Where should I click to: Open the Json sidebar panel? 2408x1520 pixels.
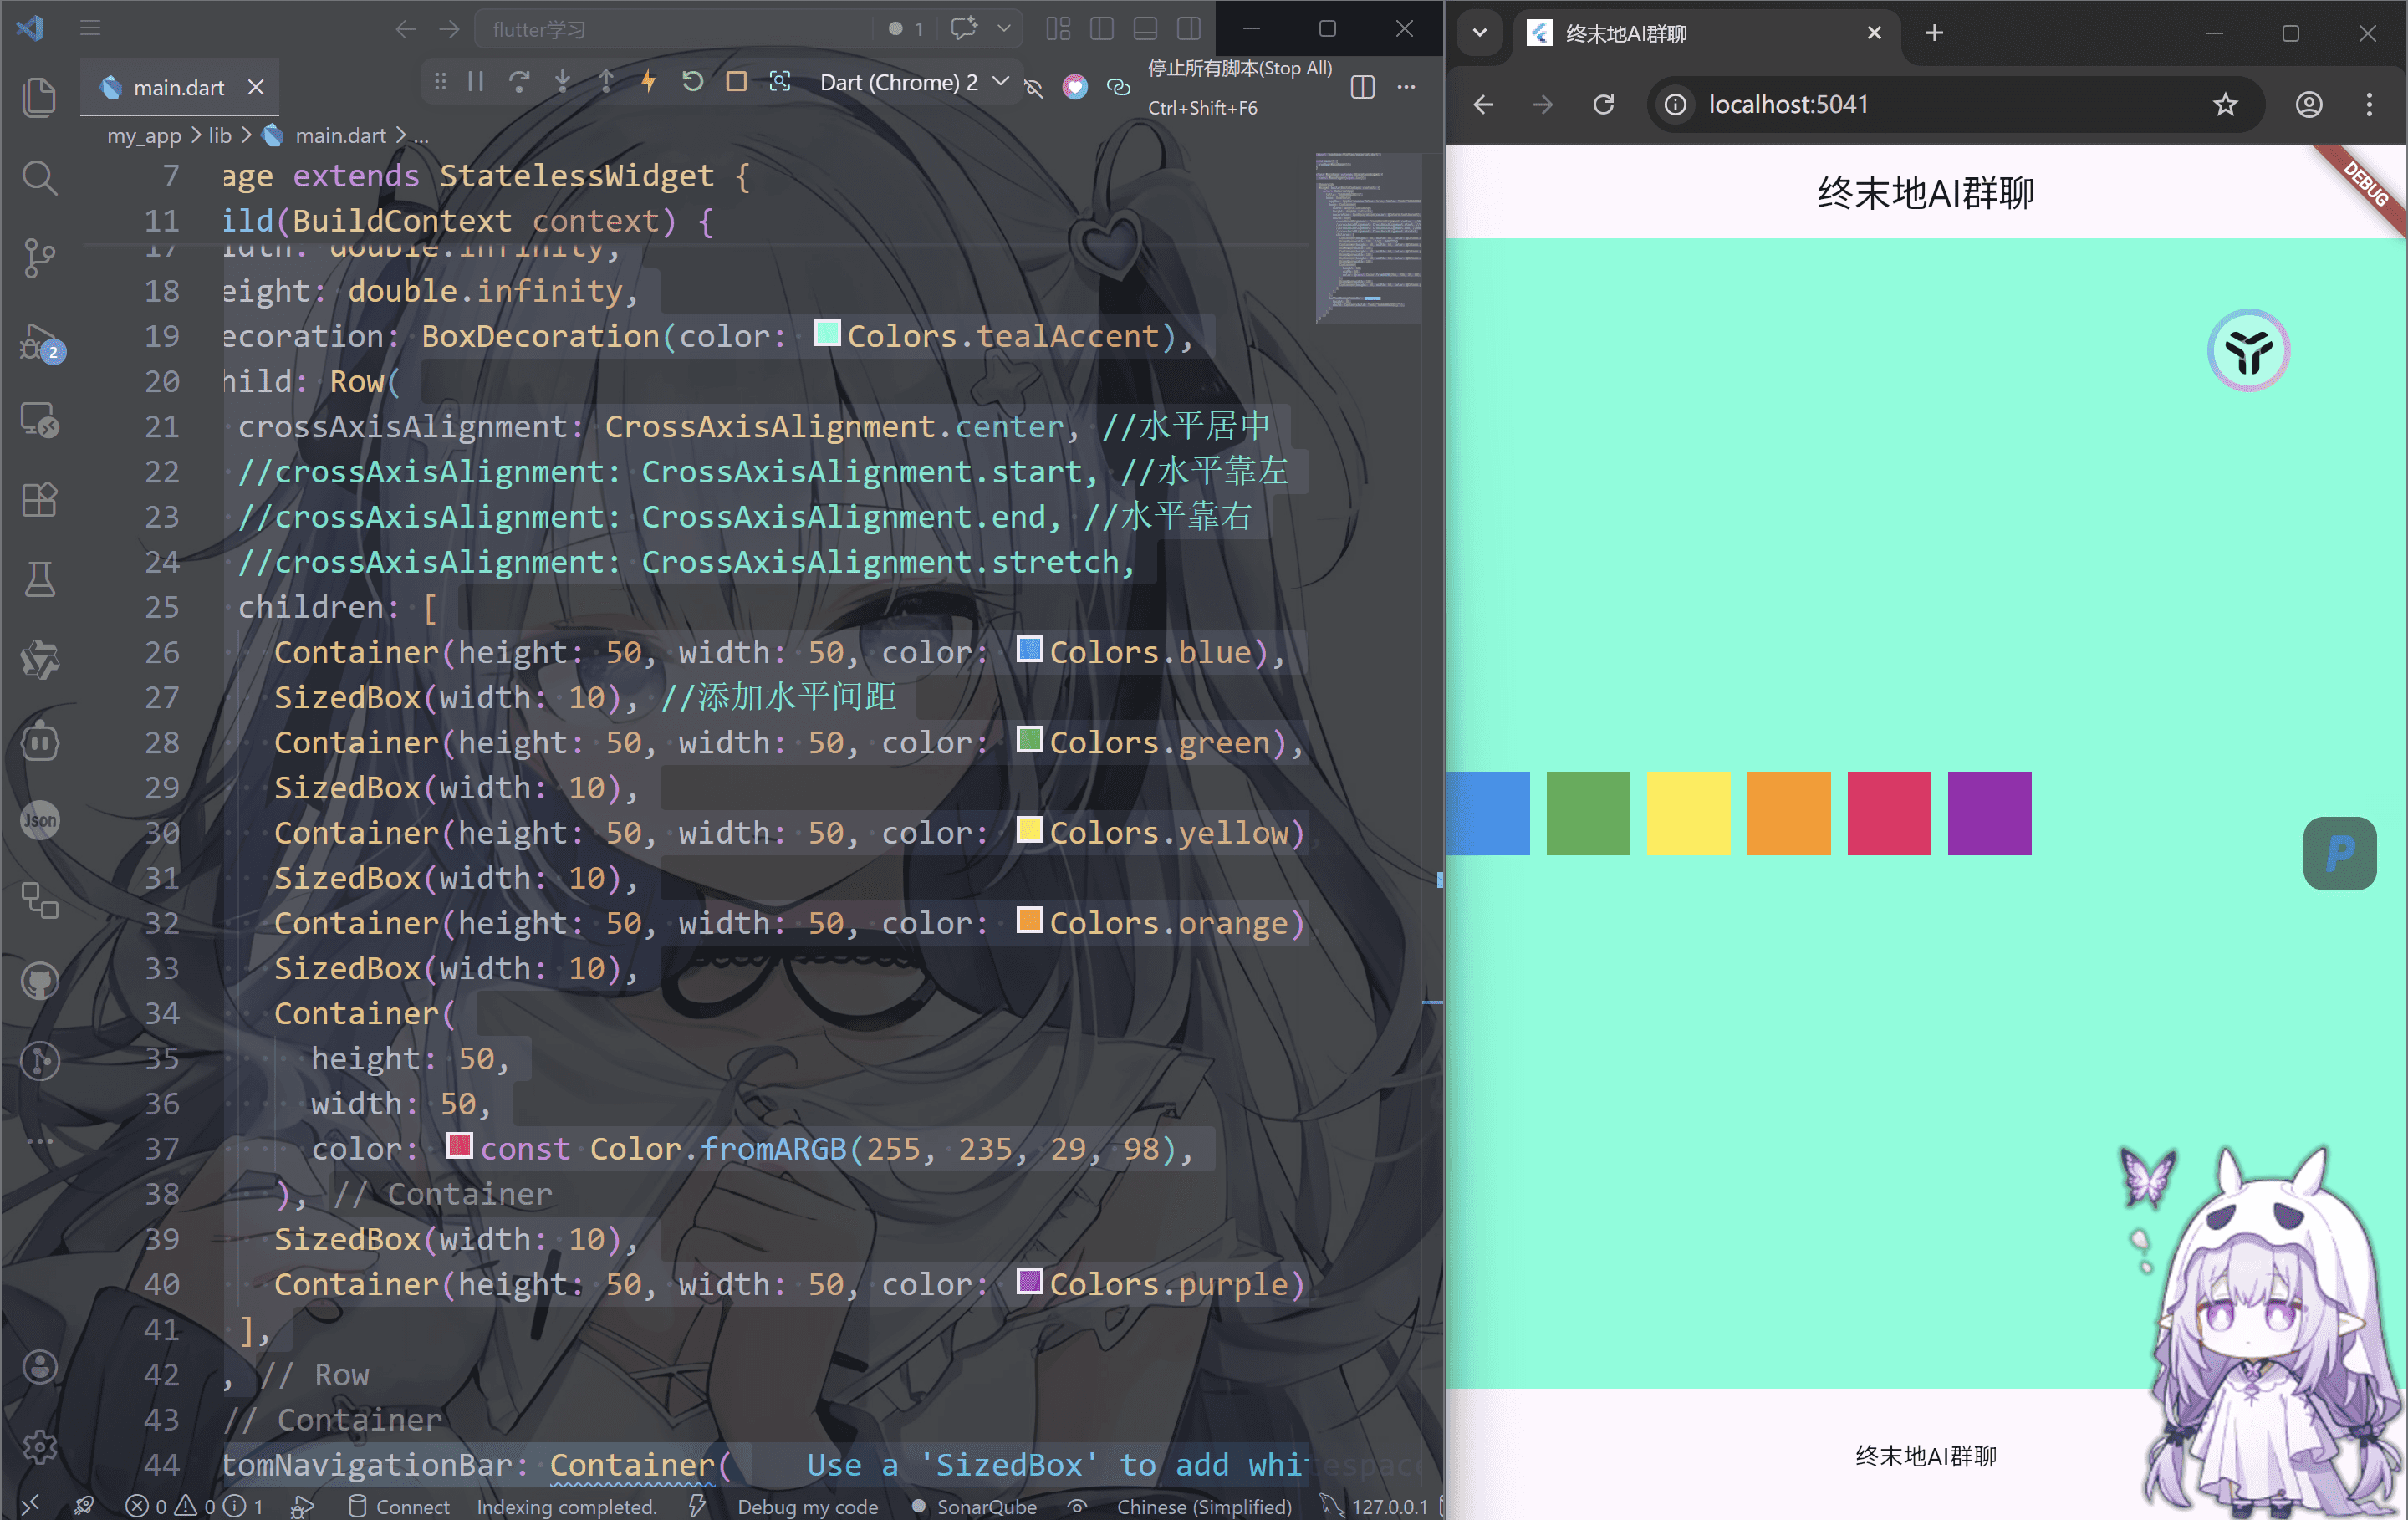[x=39, y=820]
